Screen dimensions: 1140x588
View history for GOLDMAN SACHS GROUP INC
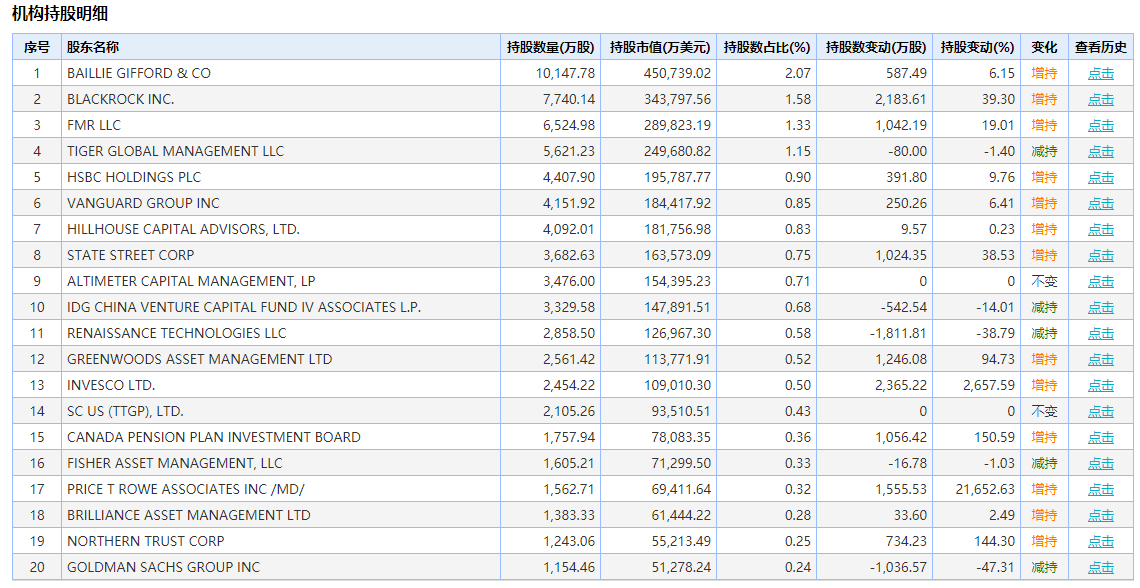click(1100, 568)
